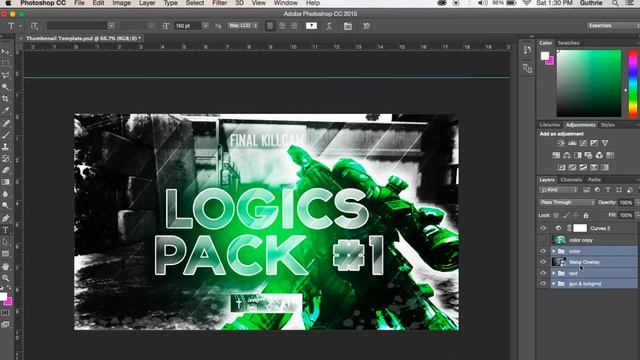Select the Move tool

(x=5, y=52)
